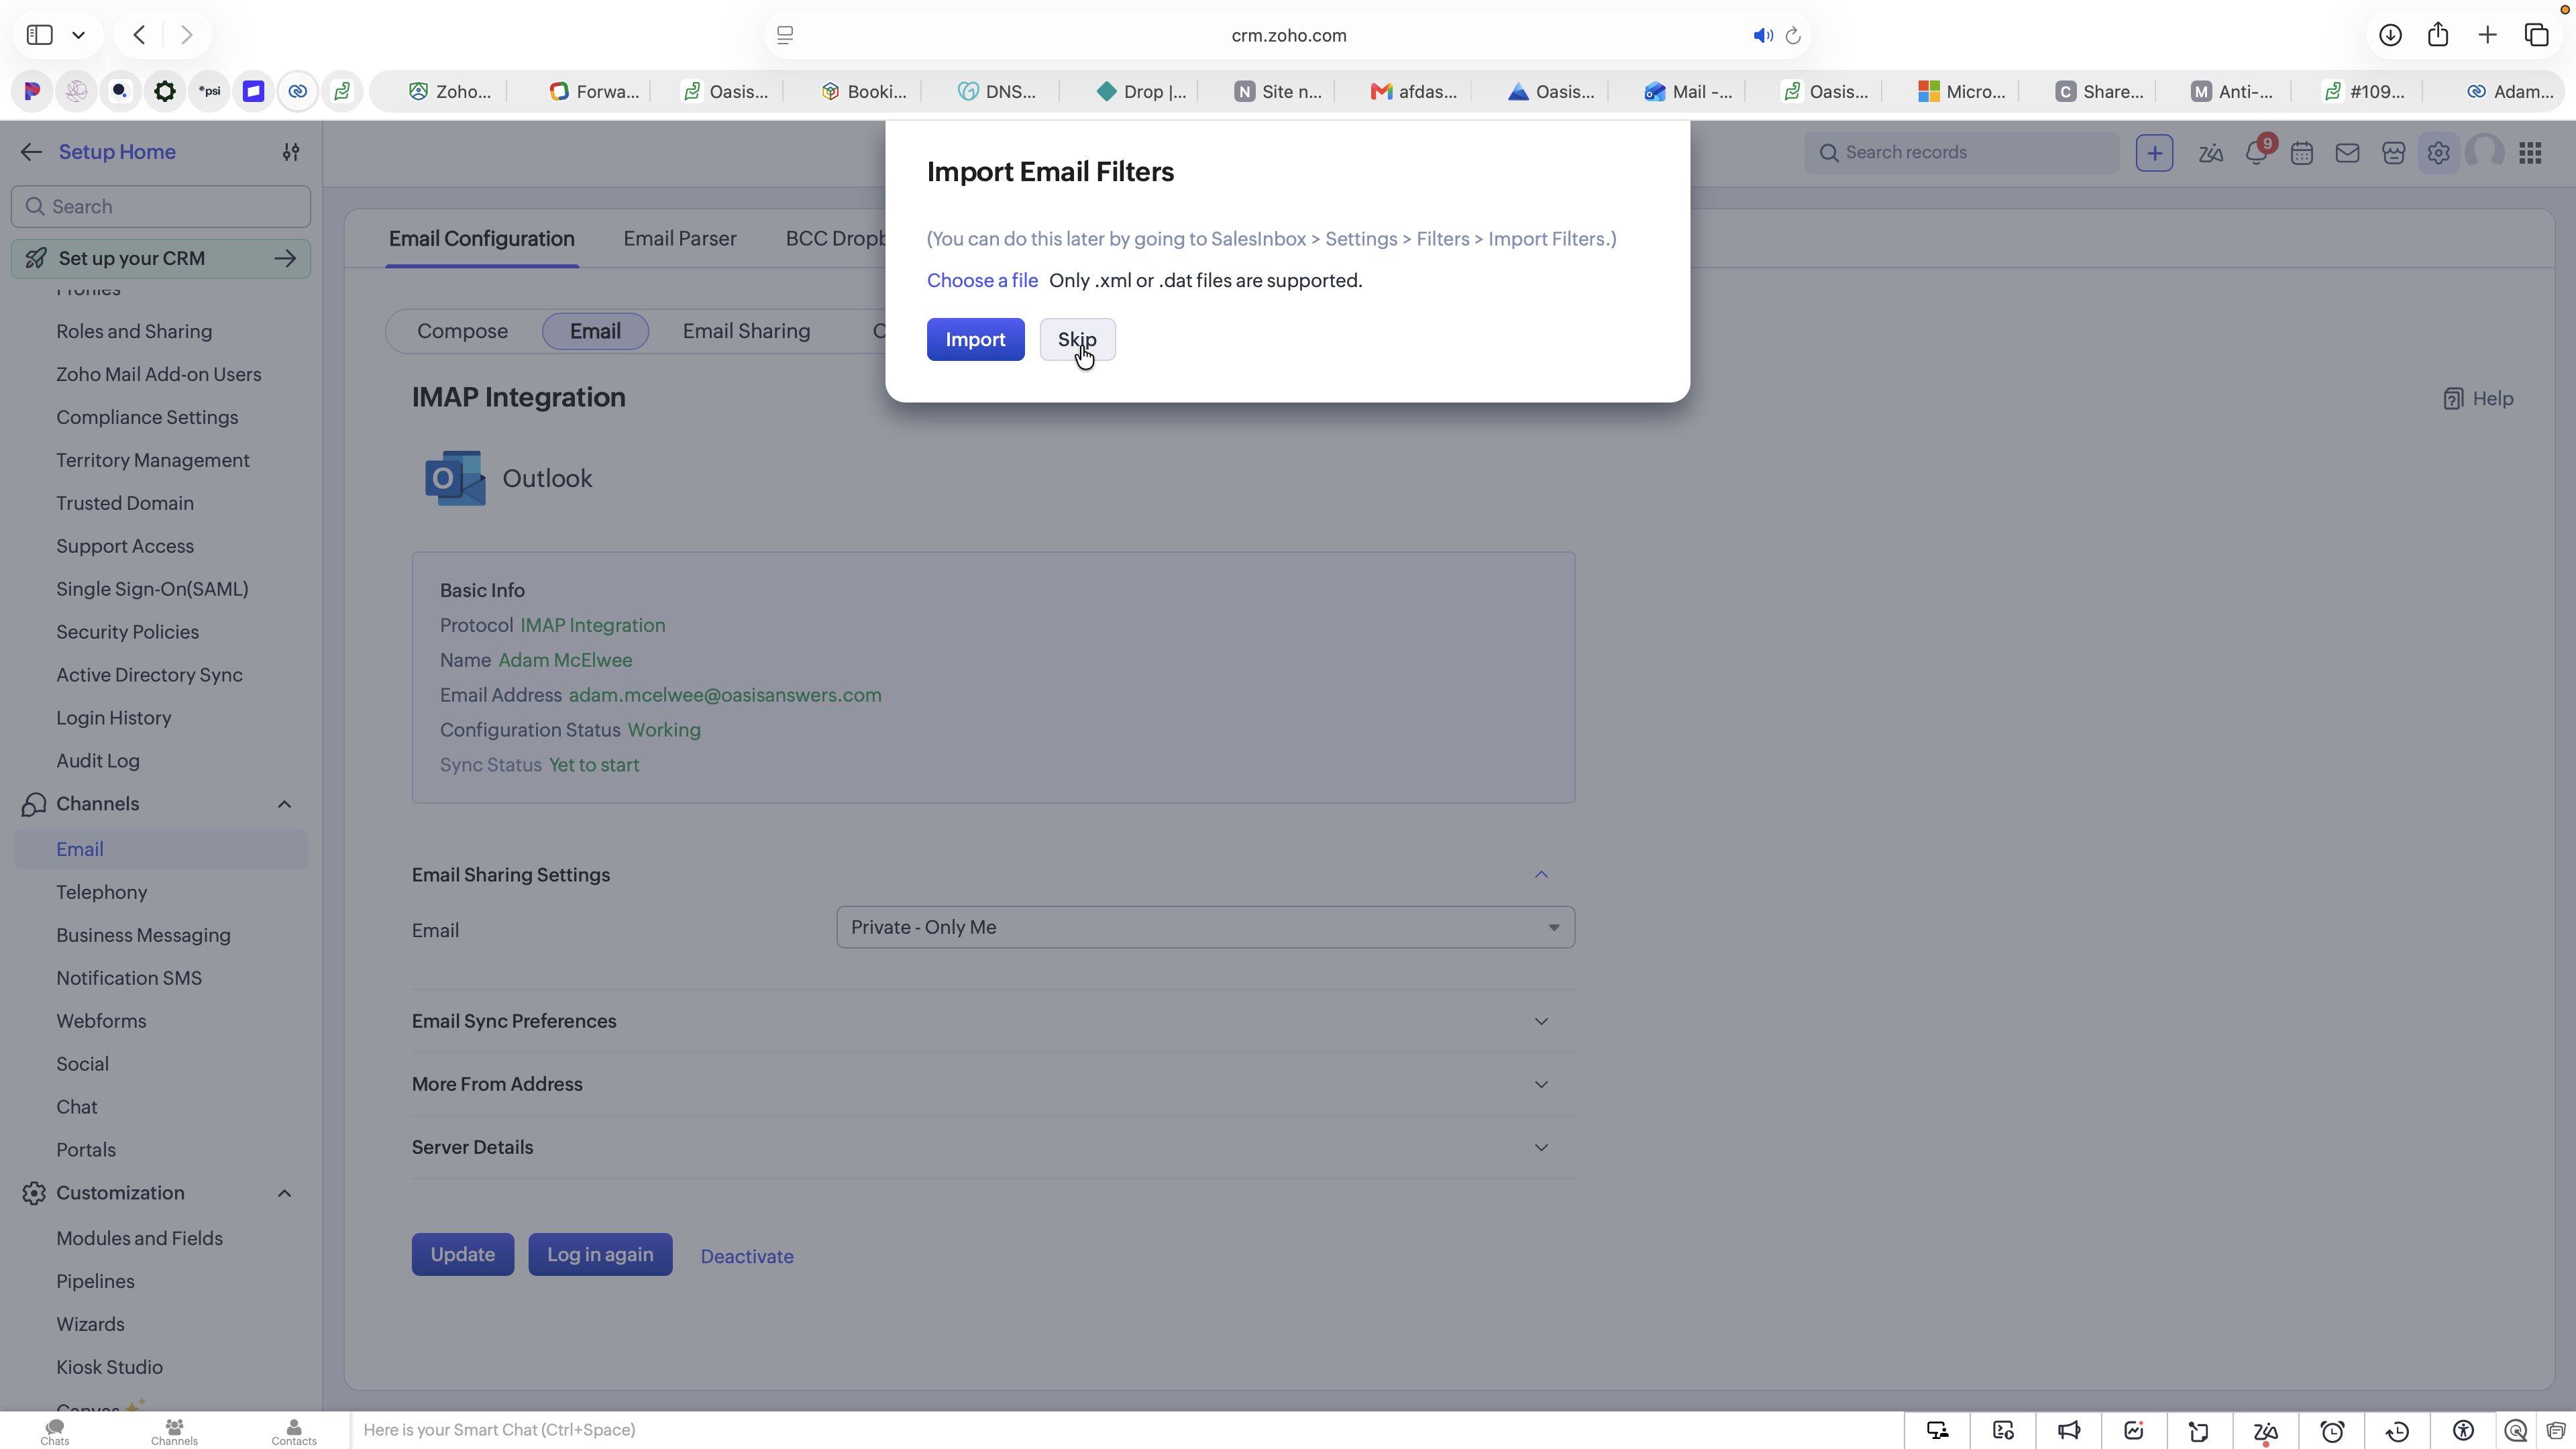Image resolution: width=2576 pixels, height=1449 pixels.
Task: Open the setup gear icon
Action: tap(2438, 153)
